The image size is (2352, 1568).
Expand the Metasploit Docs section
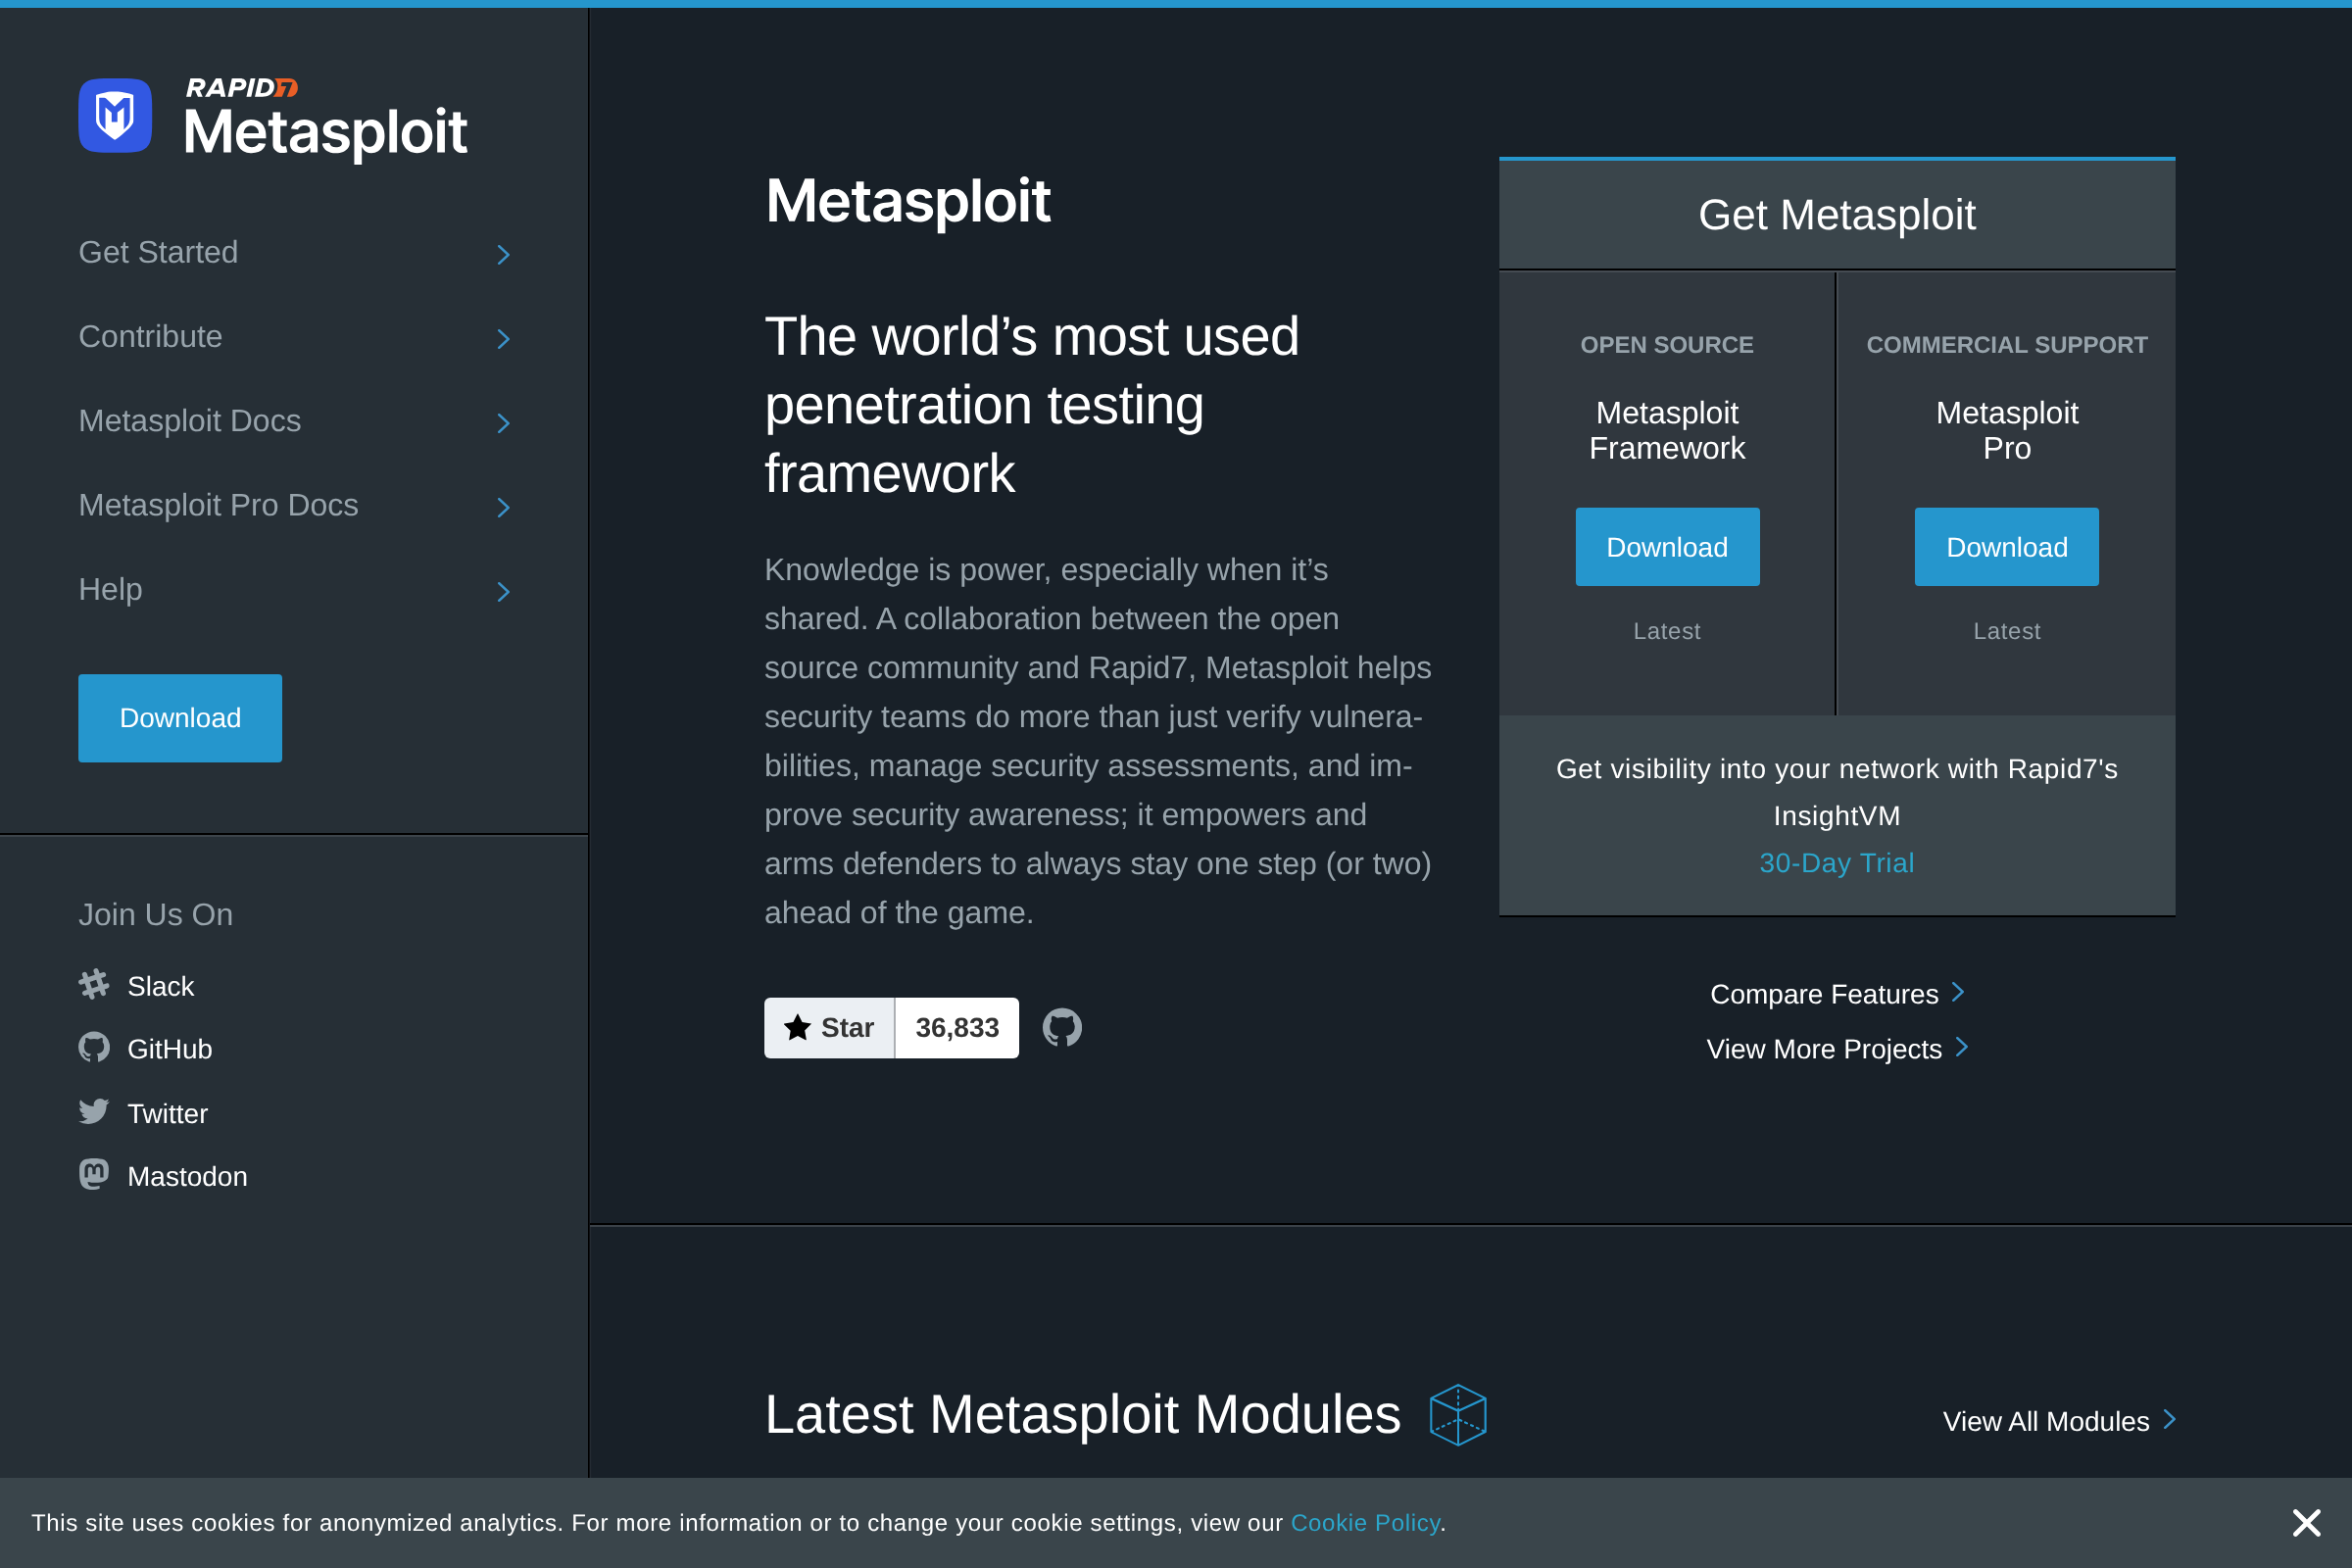click(x=190, y=421)
